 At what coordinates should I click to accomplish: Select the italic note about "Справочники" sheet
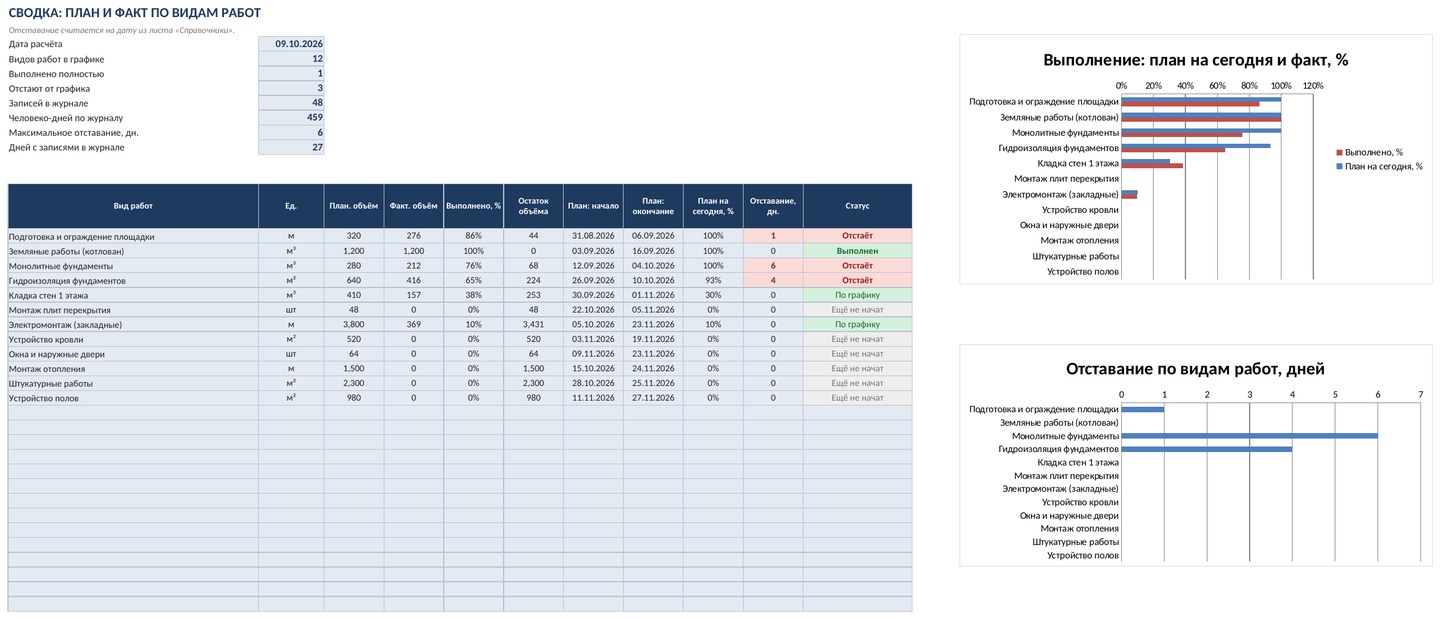[121, 30]
